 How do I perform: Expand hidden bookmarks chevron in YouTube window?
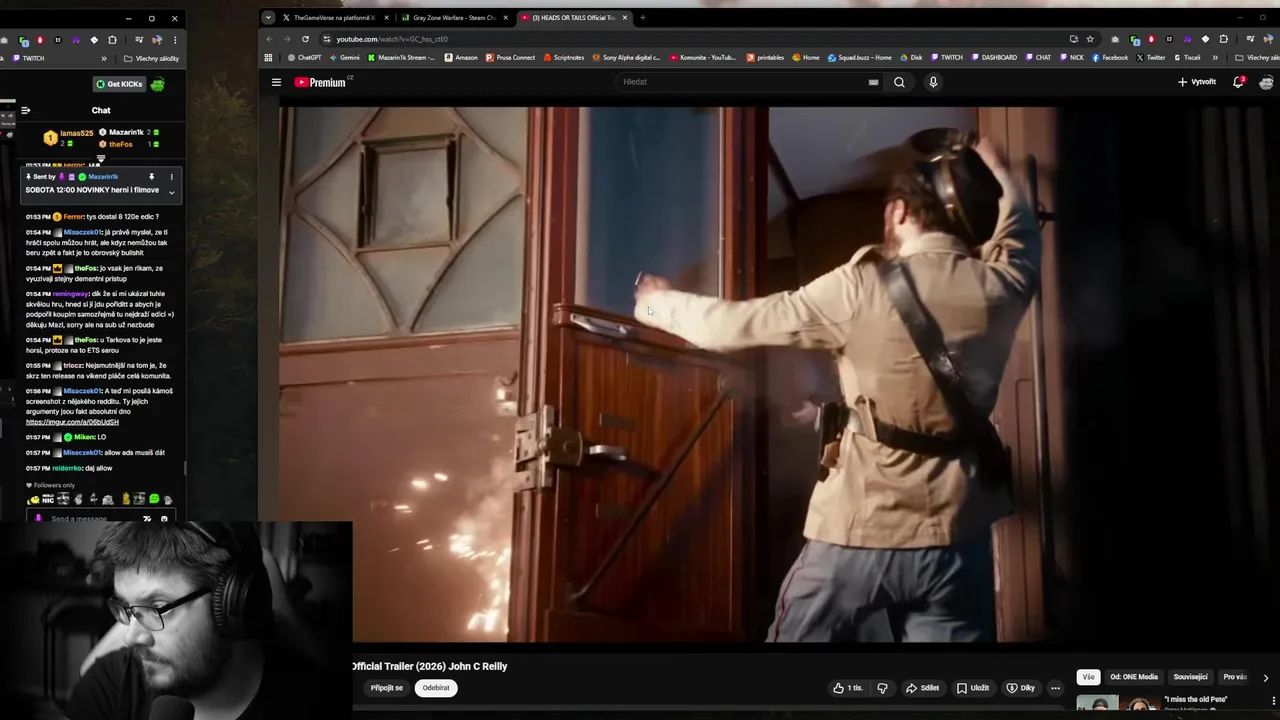pos(1215,58)
